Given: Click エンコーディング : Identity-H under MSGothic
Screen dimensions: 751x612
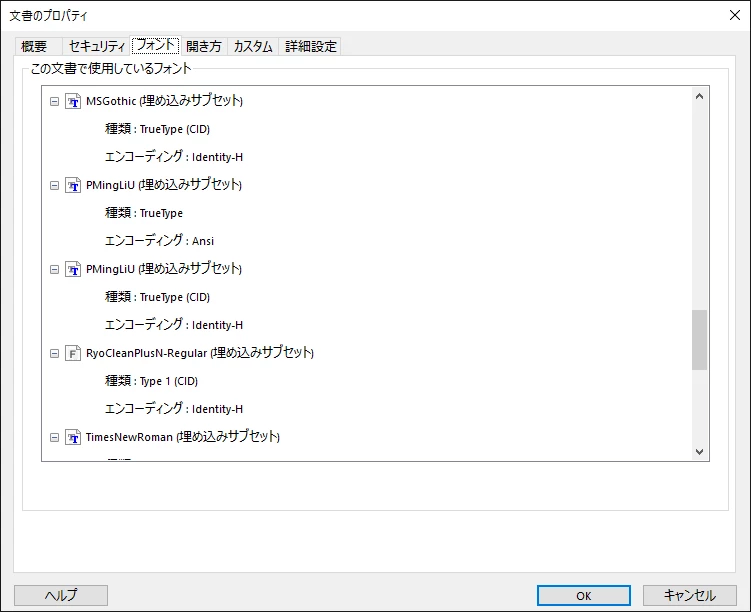Looking at the screenshot, I should (174, 157).
